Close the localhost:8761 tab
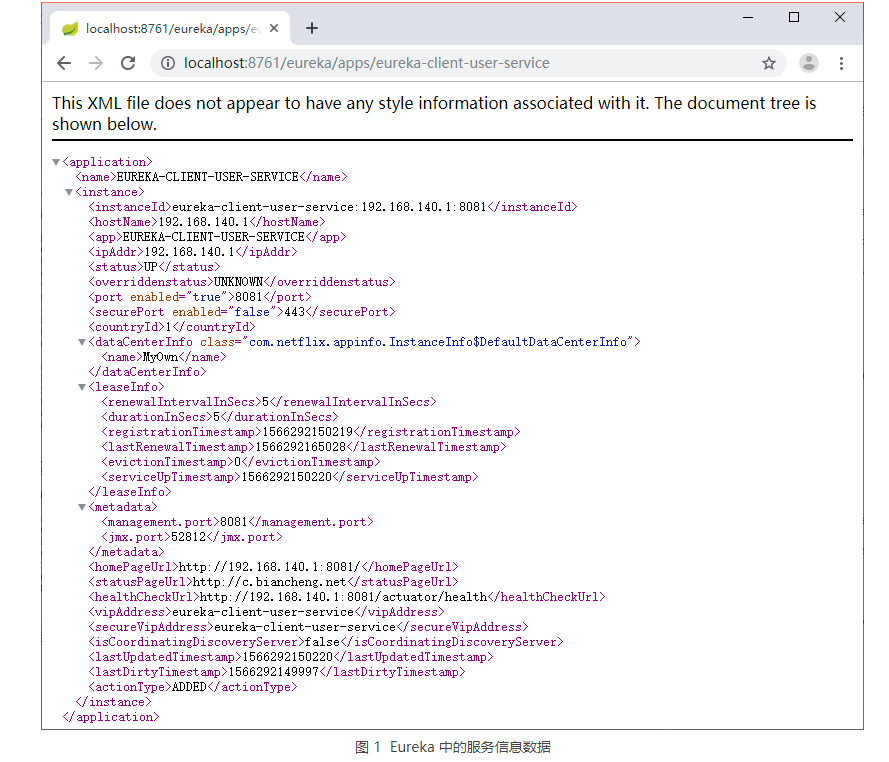889x762 pixels. [274, 28]
